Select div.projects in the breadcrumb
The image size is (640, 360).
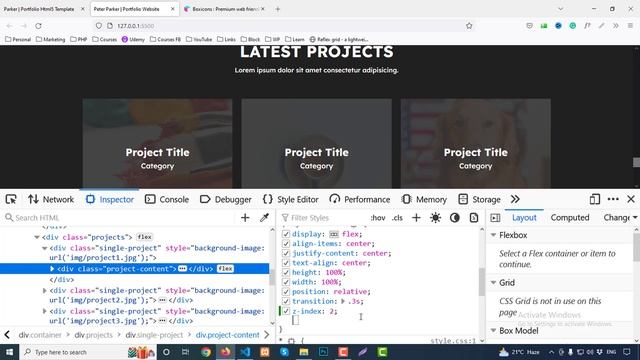tap(93, 335)
